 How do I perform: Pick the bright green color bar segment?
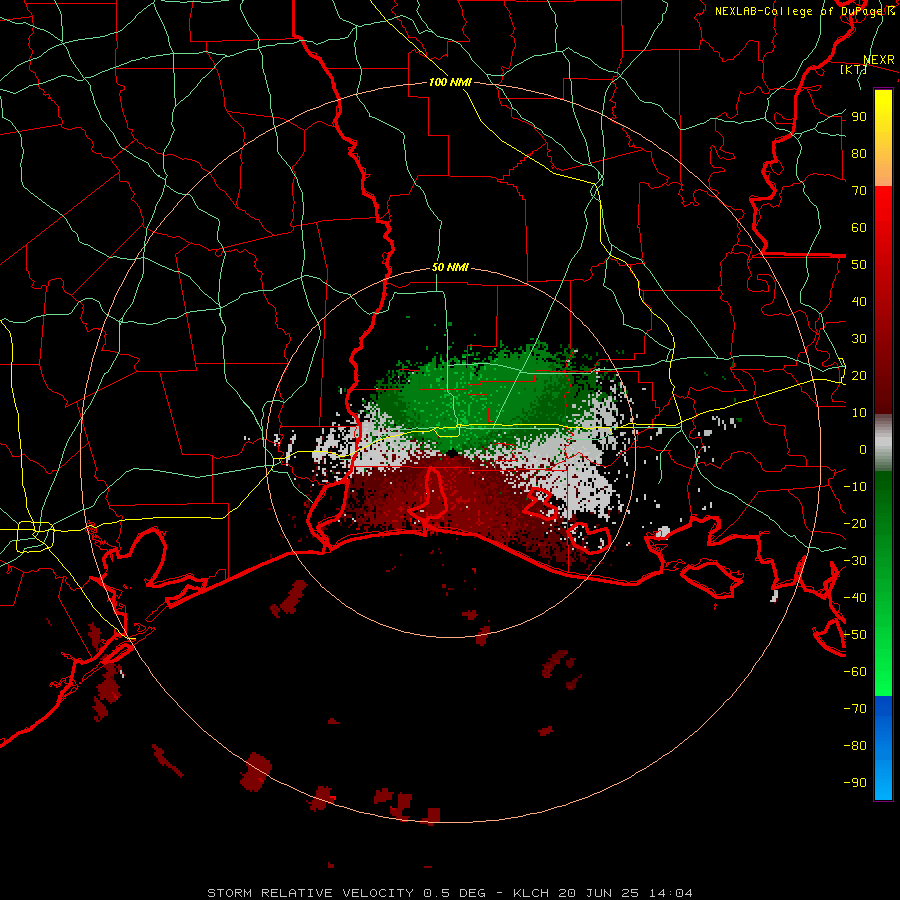[x=883, y=654]
